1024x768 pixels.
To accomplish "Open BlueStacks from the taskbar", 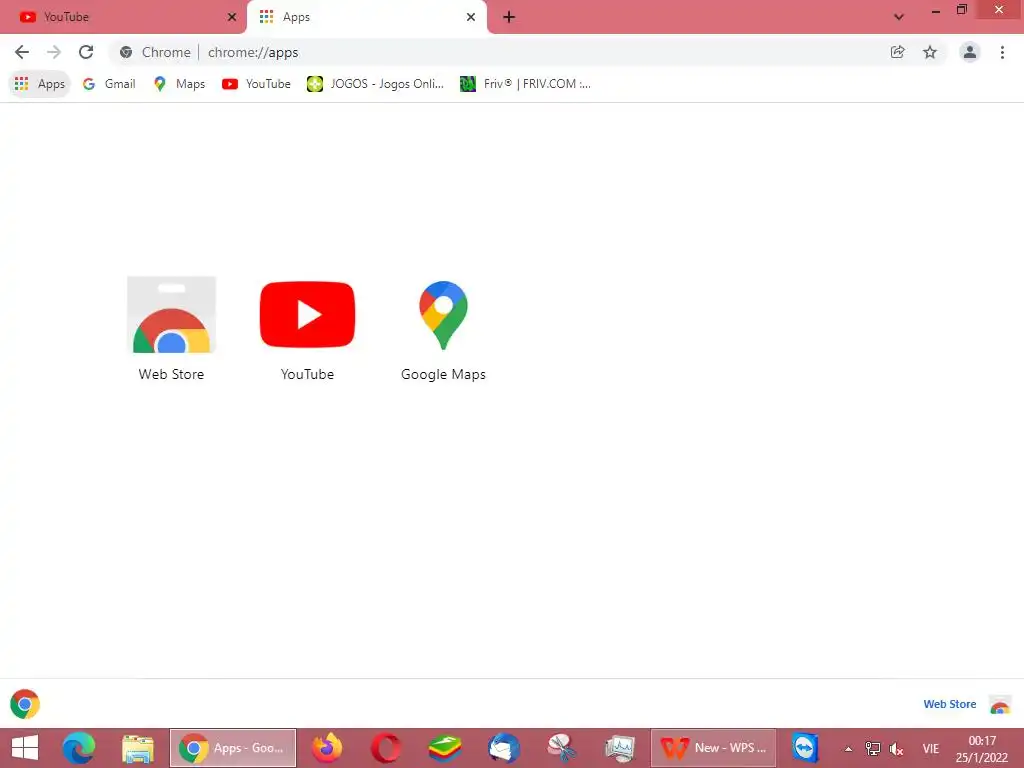I will [445, 748].
